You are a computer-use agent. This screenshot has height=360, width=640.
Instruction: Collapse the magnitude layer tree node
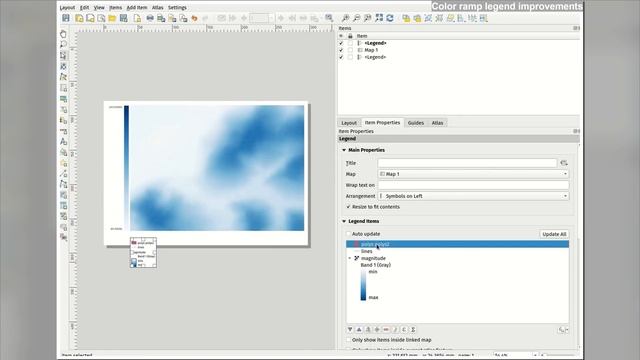coord(350,258)
